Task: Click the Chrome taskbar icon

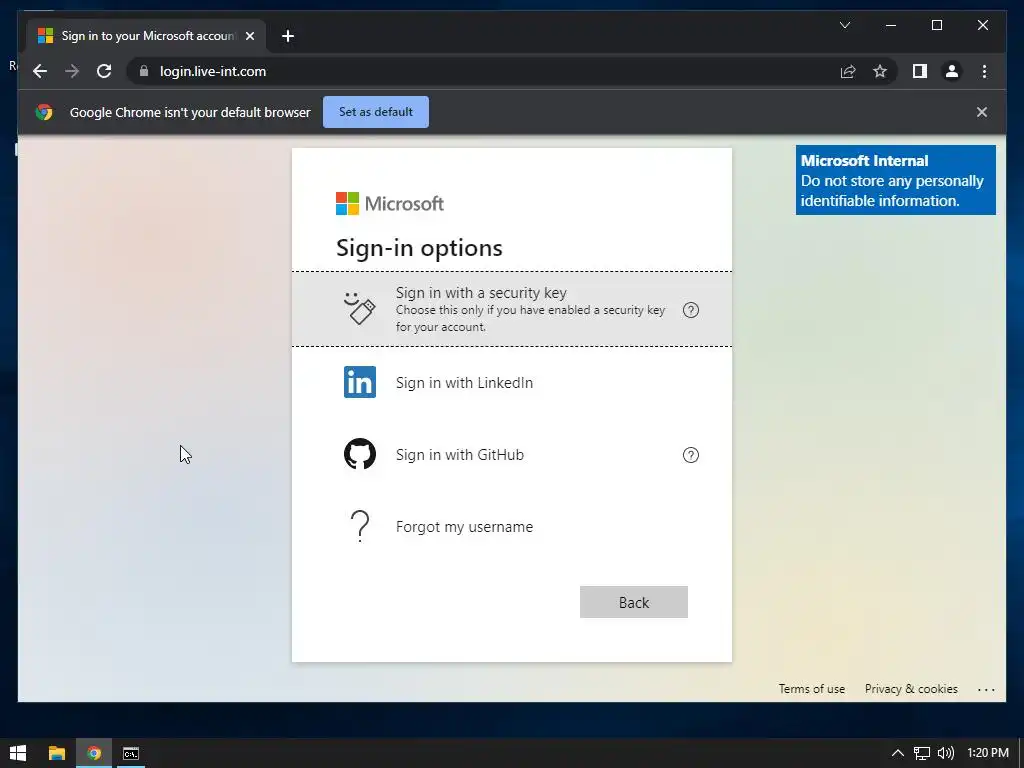Action: (x=94, y=753)
